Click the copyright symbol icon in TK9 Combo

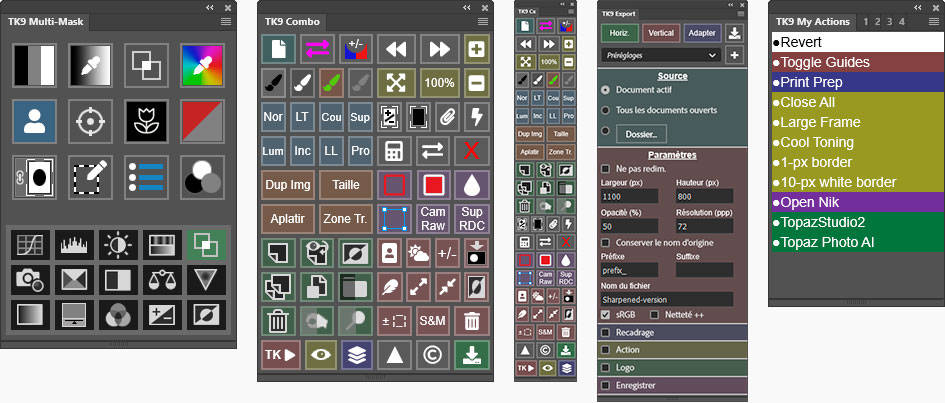pos(434,354)
